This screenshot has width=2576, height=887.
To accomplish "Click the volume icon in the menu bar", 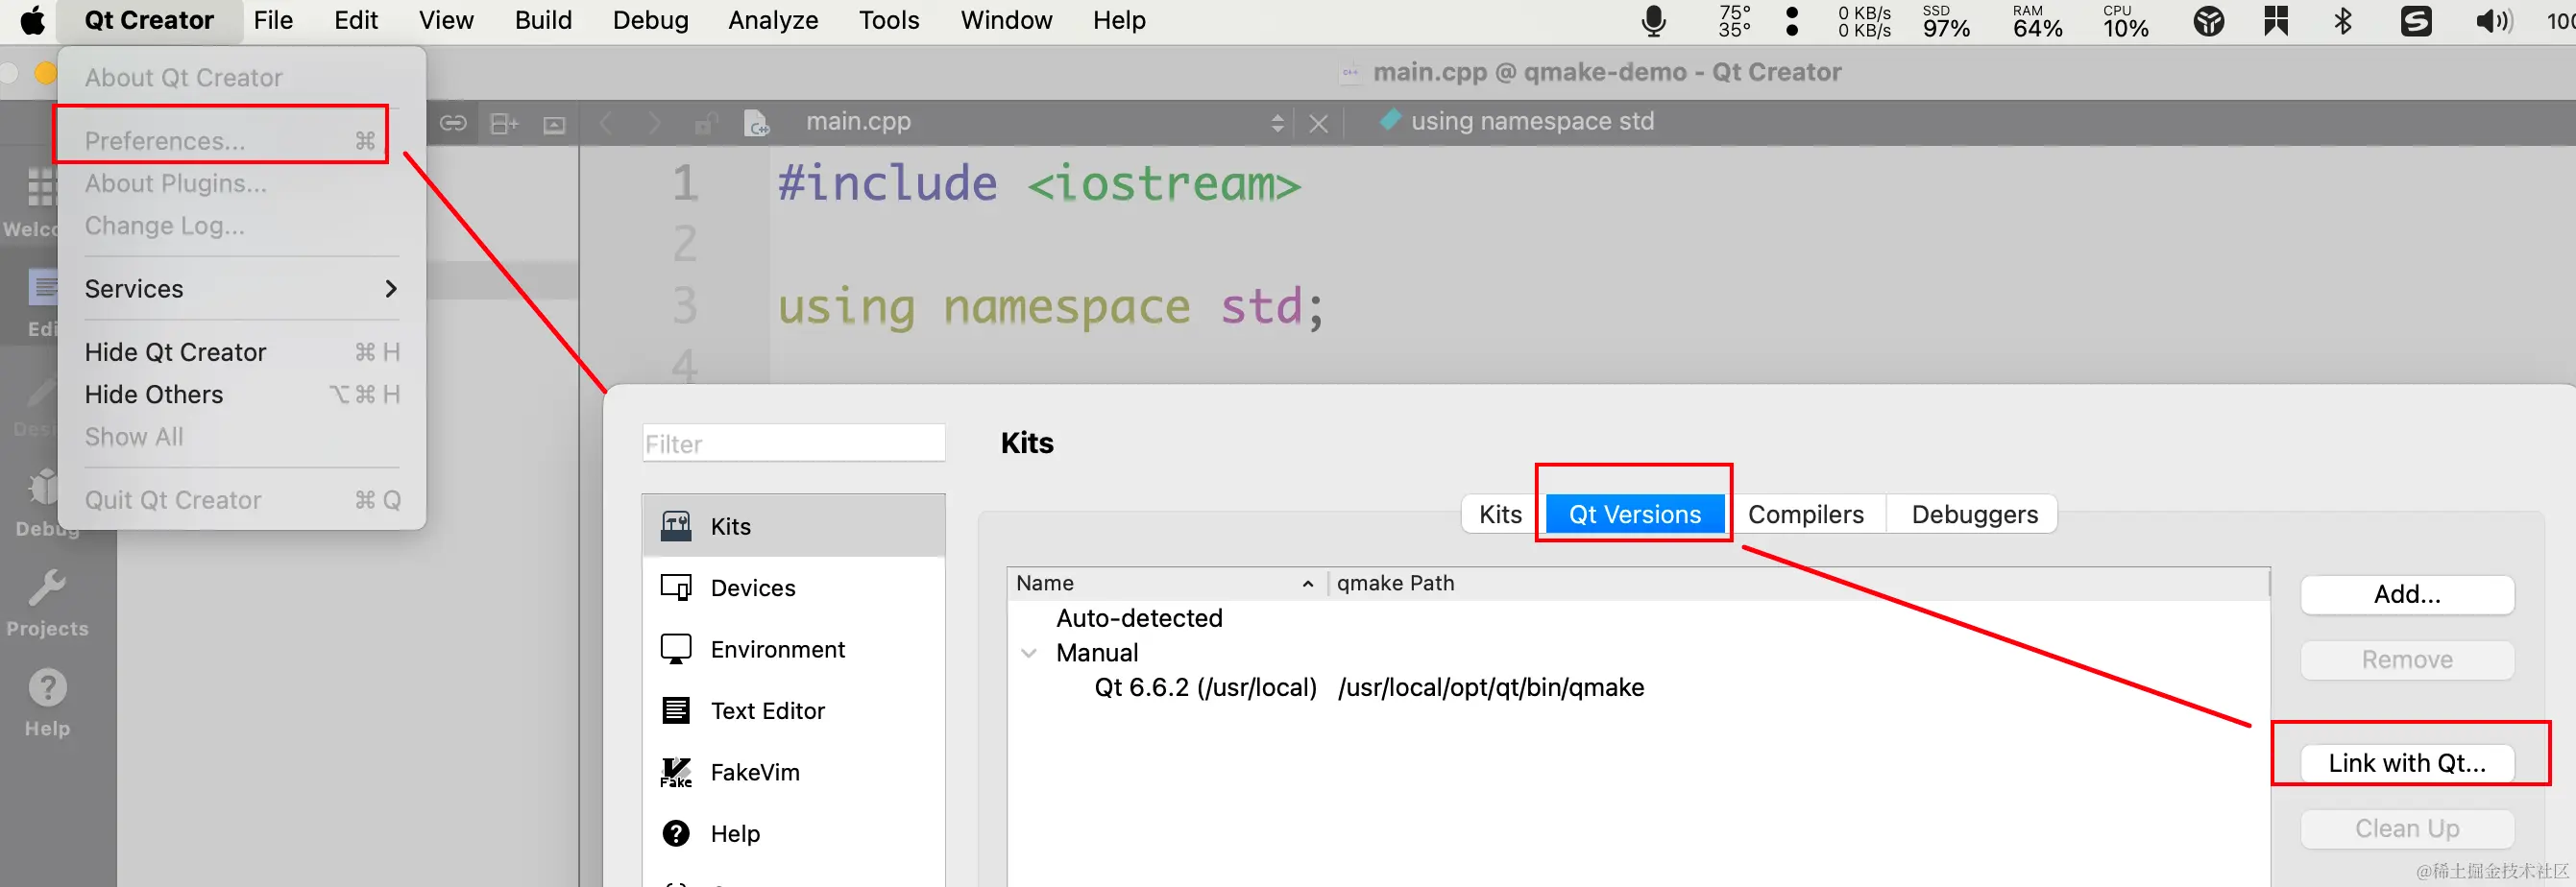I will tap(2493, 21).
